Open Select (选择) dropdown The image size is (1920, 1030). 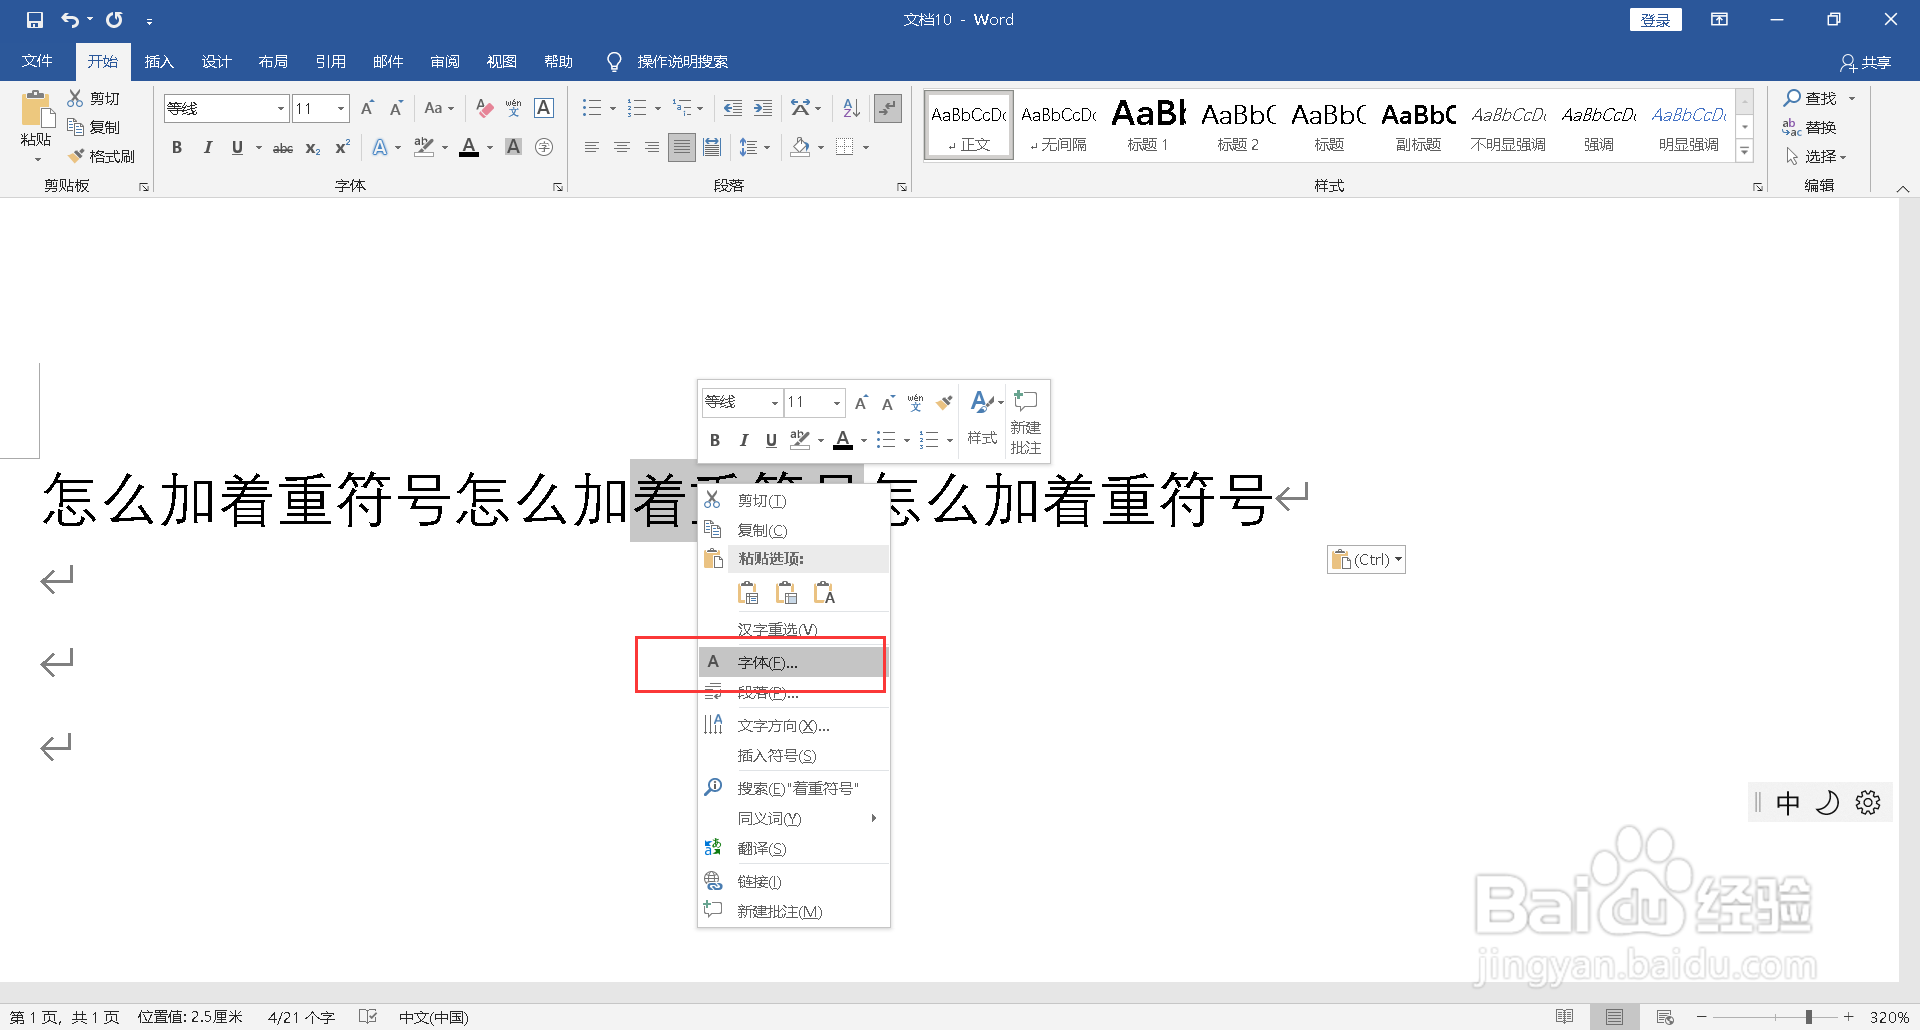point(1816,156)
